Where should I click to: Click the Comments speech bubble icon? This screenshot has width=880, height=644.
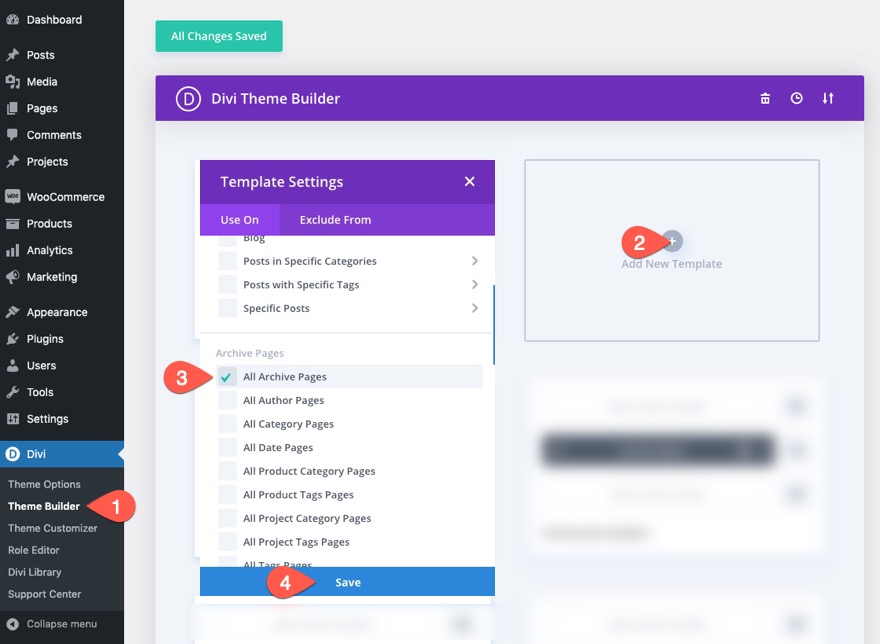click(x=12, y=135)
